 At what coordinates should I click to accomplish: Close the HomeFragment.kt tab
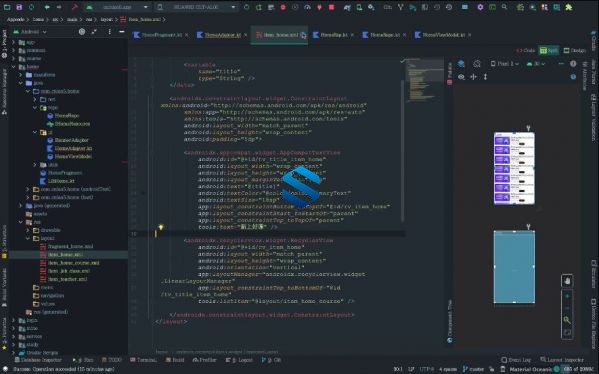tap(186, 35)
